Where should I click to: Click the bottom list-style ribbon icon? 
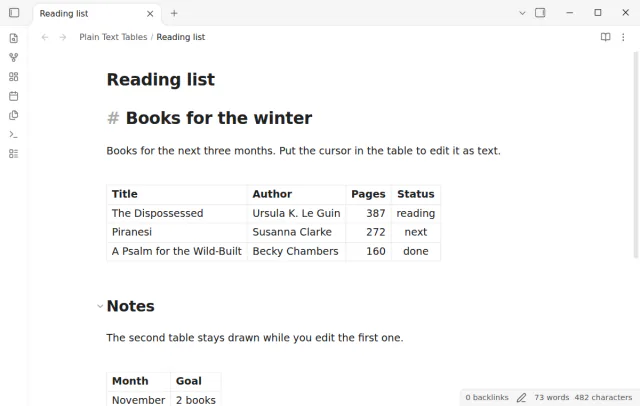pyautogui.click(x=13, y=153)
